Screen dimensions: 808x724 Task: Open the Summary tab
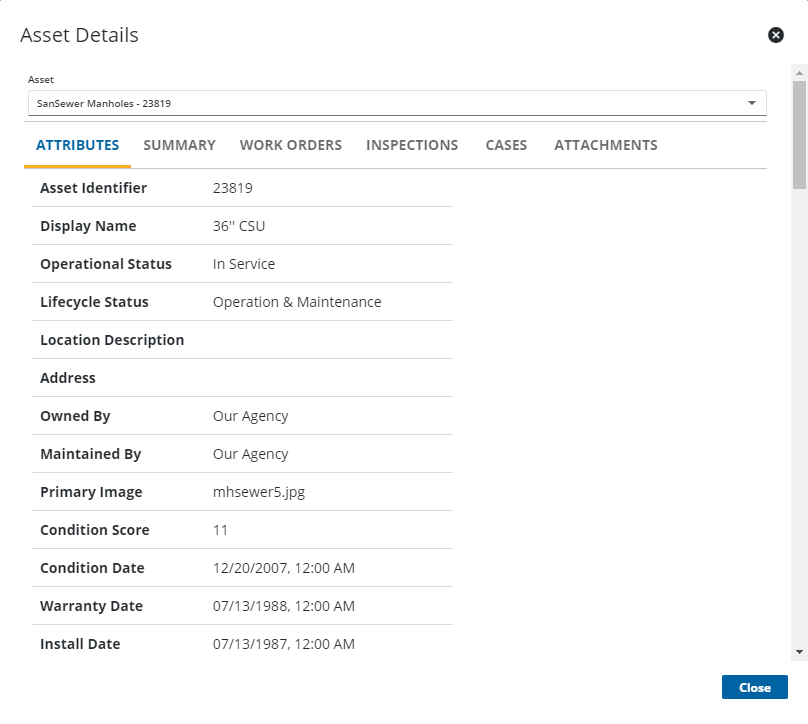[x=179, y=145]
